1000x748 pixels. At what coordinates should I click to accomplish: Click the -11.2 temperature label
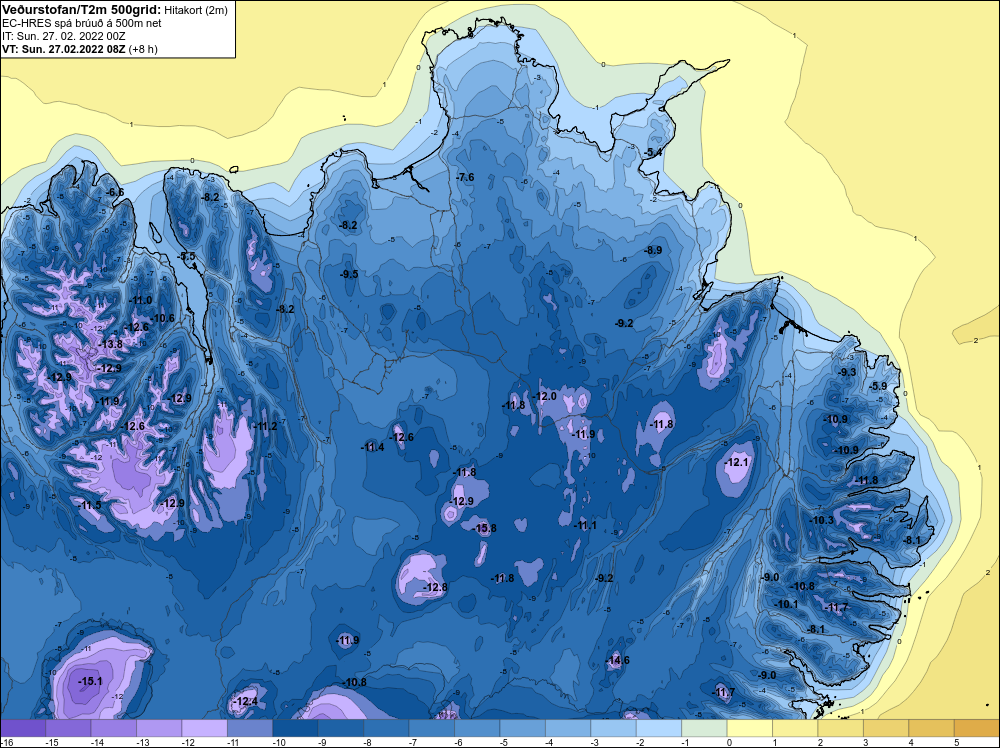click(265, 426)
